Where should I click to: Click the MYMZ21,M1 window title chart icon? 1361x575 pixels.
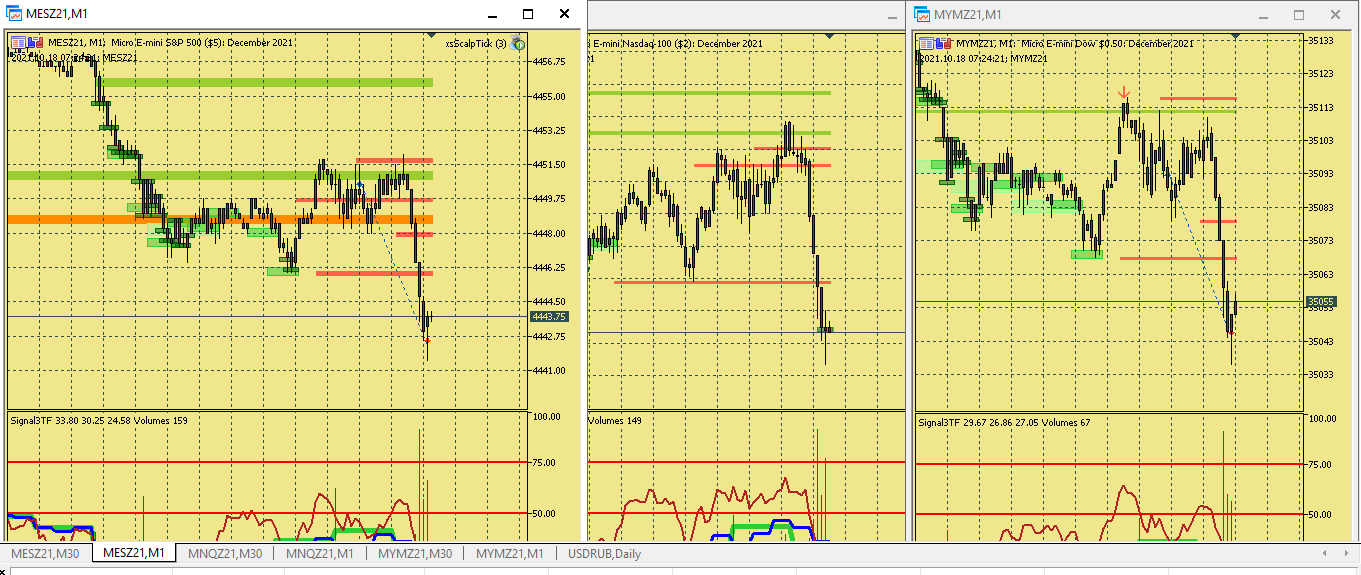(x=922, y=14)
